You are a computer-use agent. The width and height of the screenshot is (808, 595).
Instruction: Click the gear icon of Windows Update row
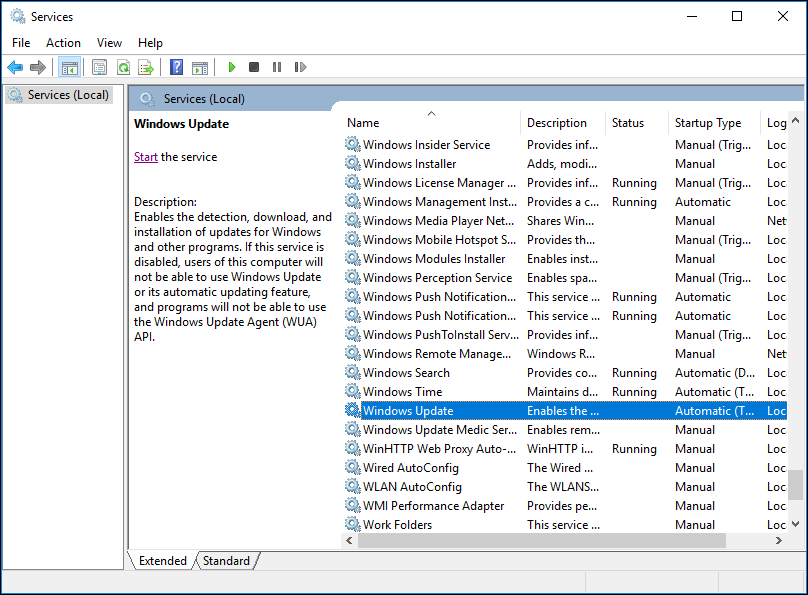click(x=352, y=410)
